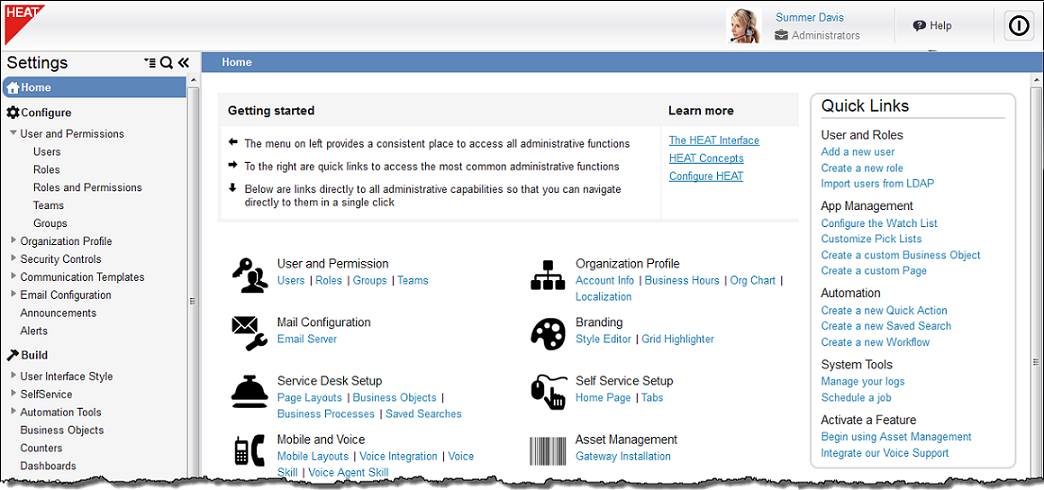Click the User and Permission keys icon
The image size is (1044, 490).
(x=250, y=275)
